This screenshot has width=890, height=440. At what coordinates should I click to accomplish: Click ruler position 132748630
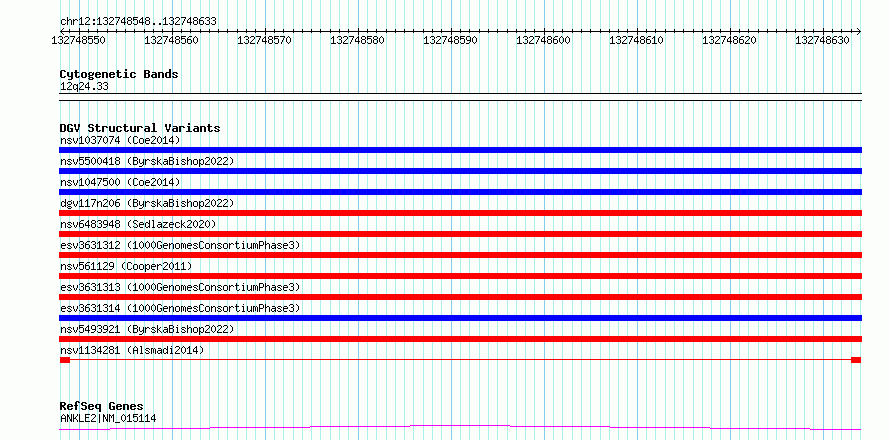pos(823,40)
